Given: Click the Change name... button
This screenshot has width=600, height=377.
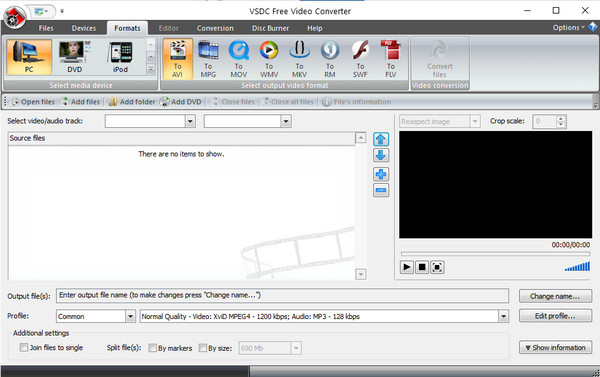Looking at the screenshot, I should pos(555,296).
